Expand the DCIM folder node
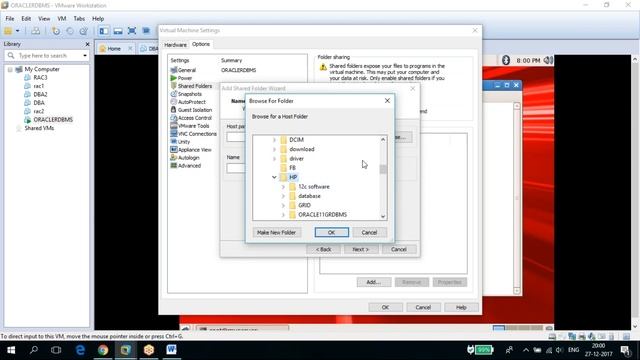Viewport: 640px width, 360px height. [274, 140]
